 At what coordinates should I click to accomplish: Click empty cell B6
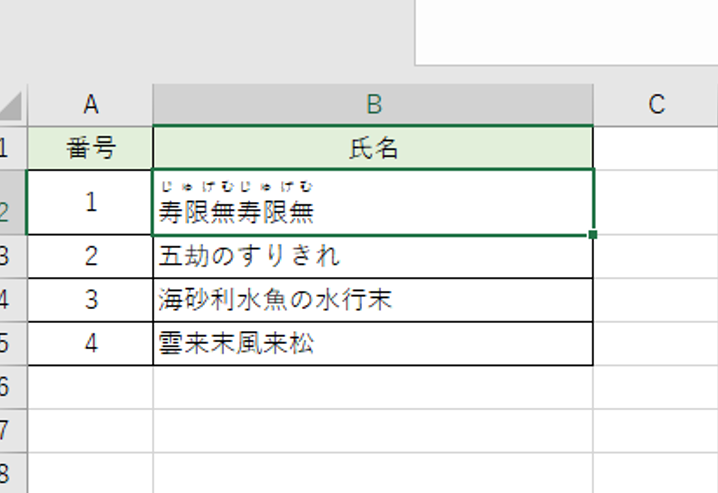tap(373, 387)
